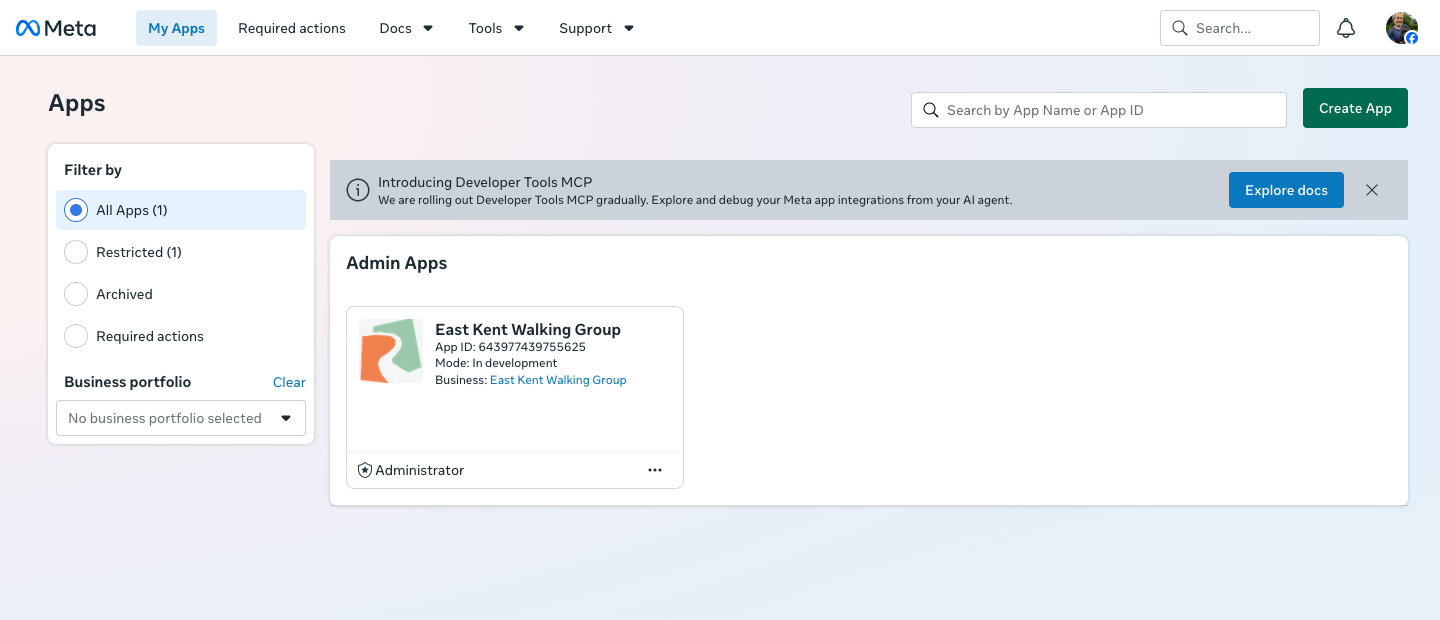The width and height of the screenshot is (1440, 620).
Task: Expand the Tools dropdown menu
Action: click(497, 28)
